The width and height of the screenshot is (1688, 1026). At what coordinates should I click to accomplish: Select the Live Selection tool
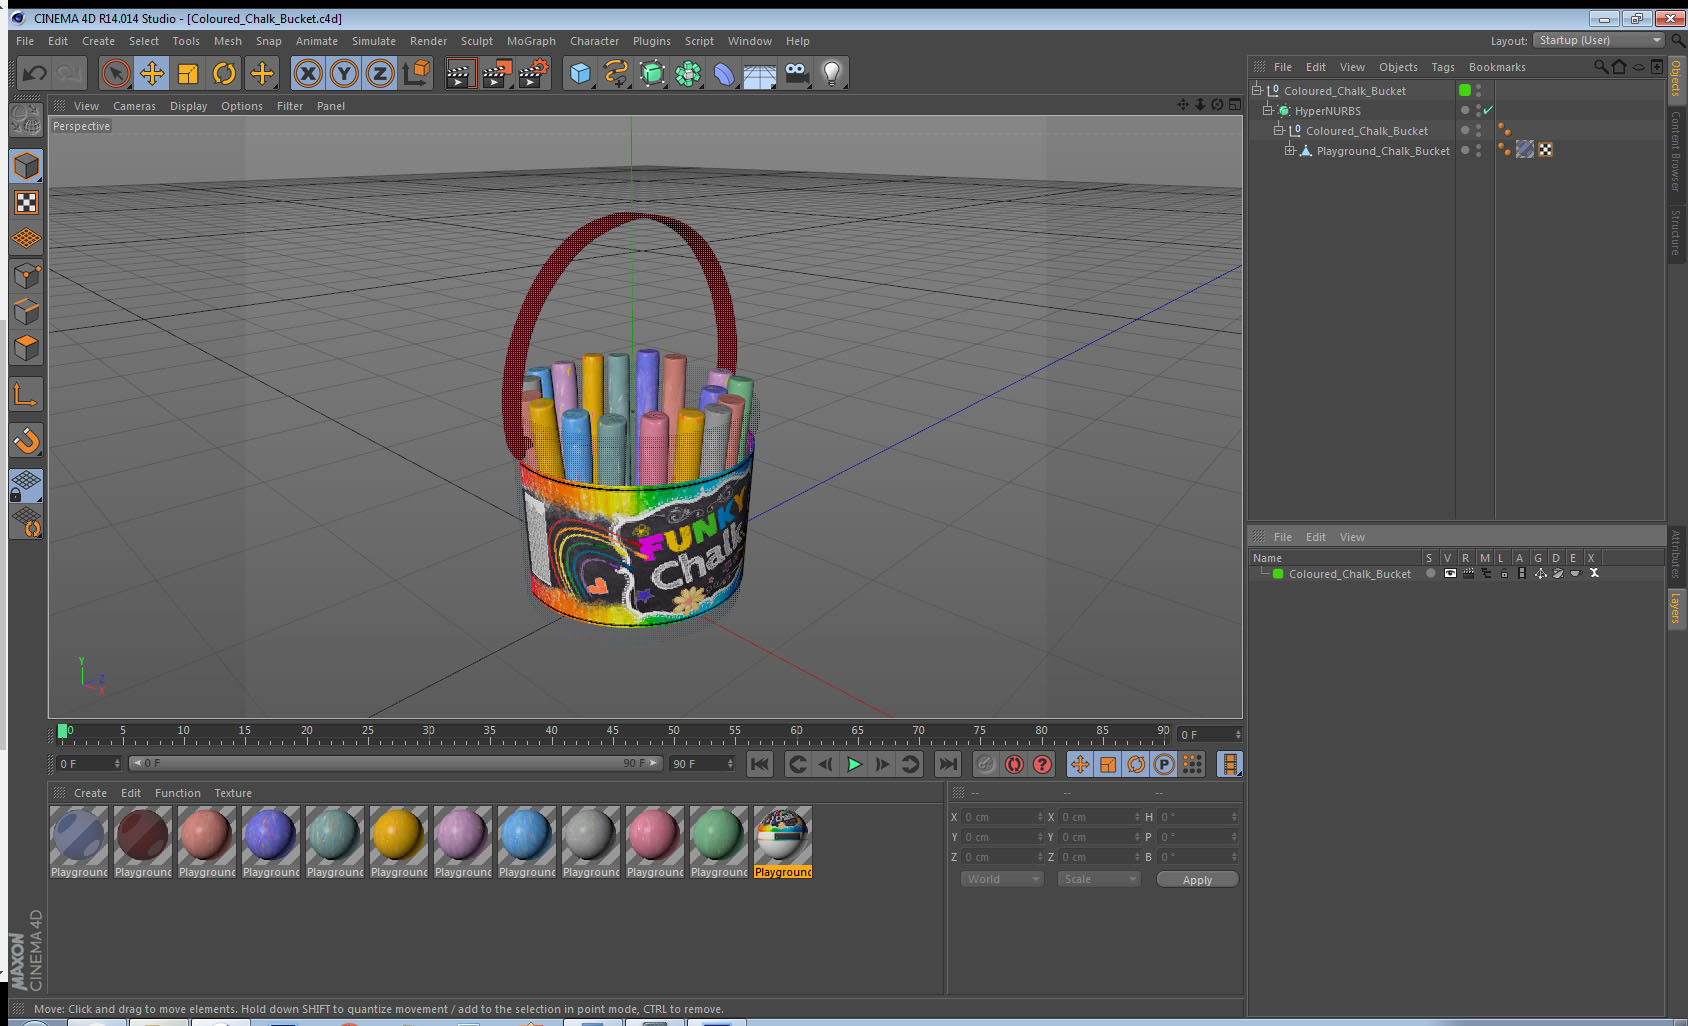point(116,73)
